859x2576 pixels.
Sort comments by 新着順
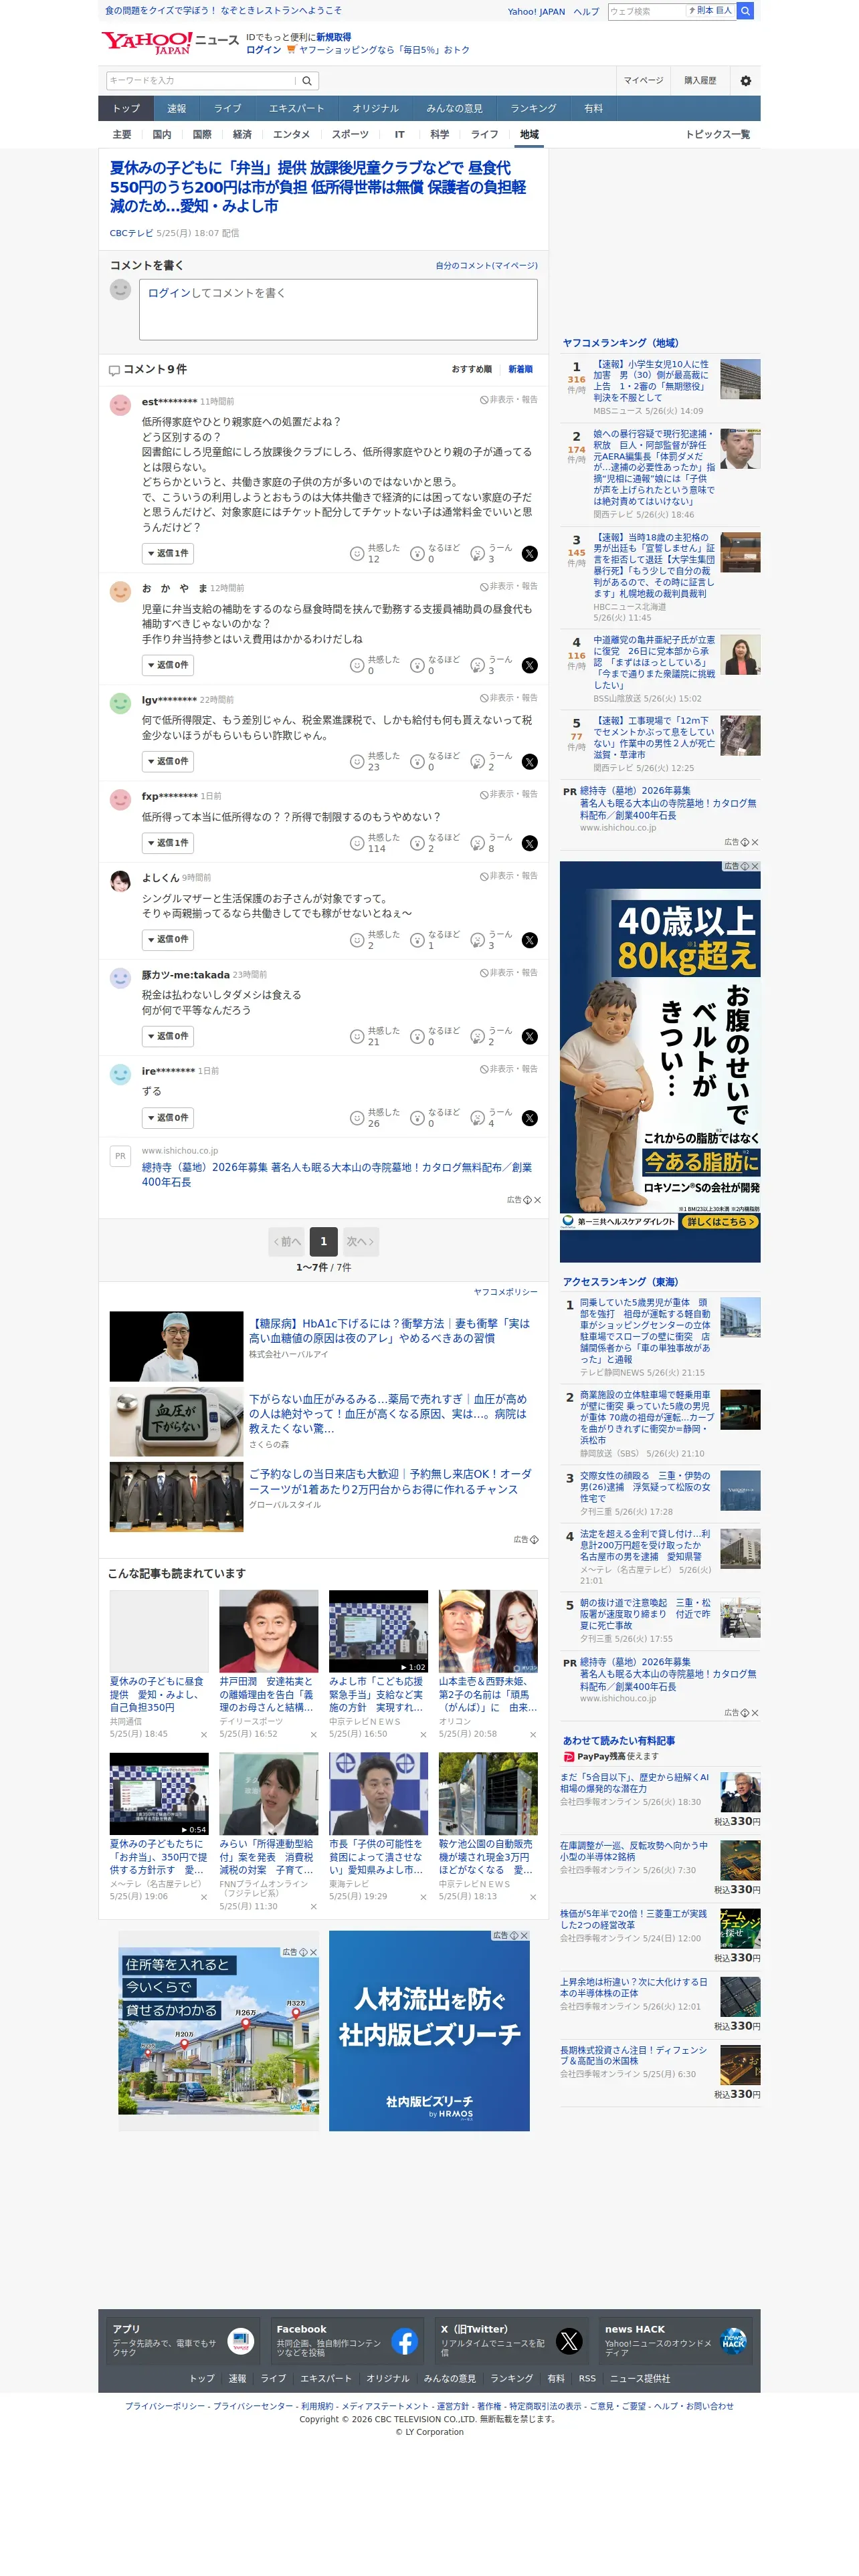520,370
